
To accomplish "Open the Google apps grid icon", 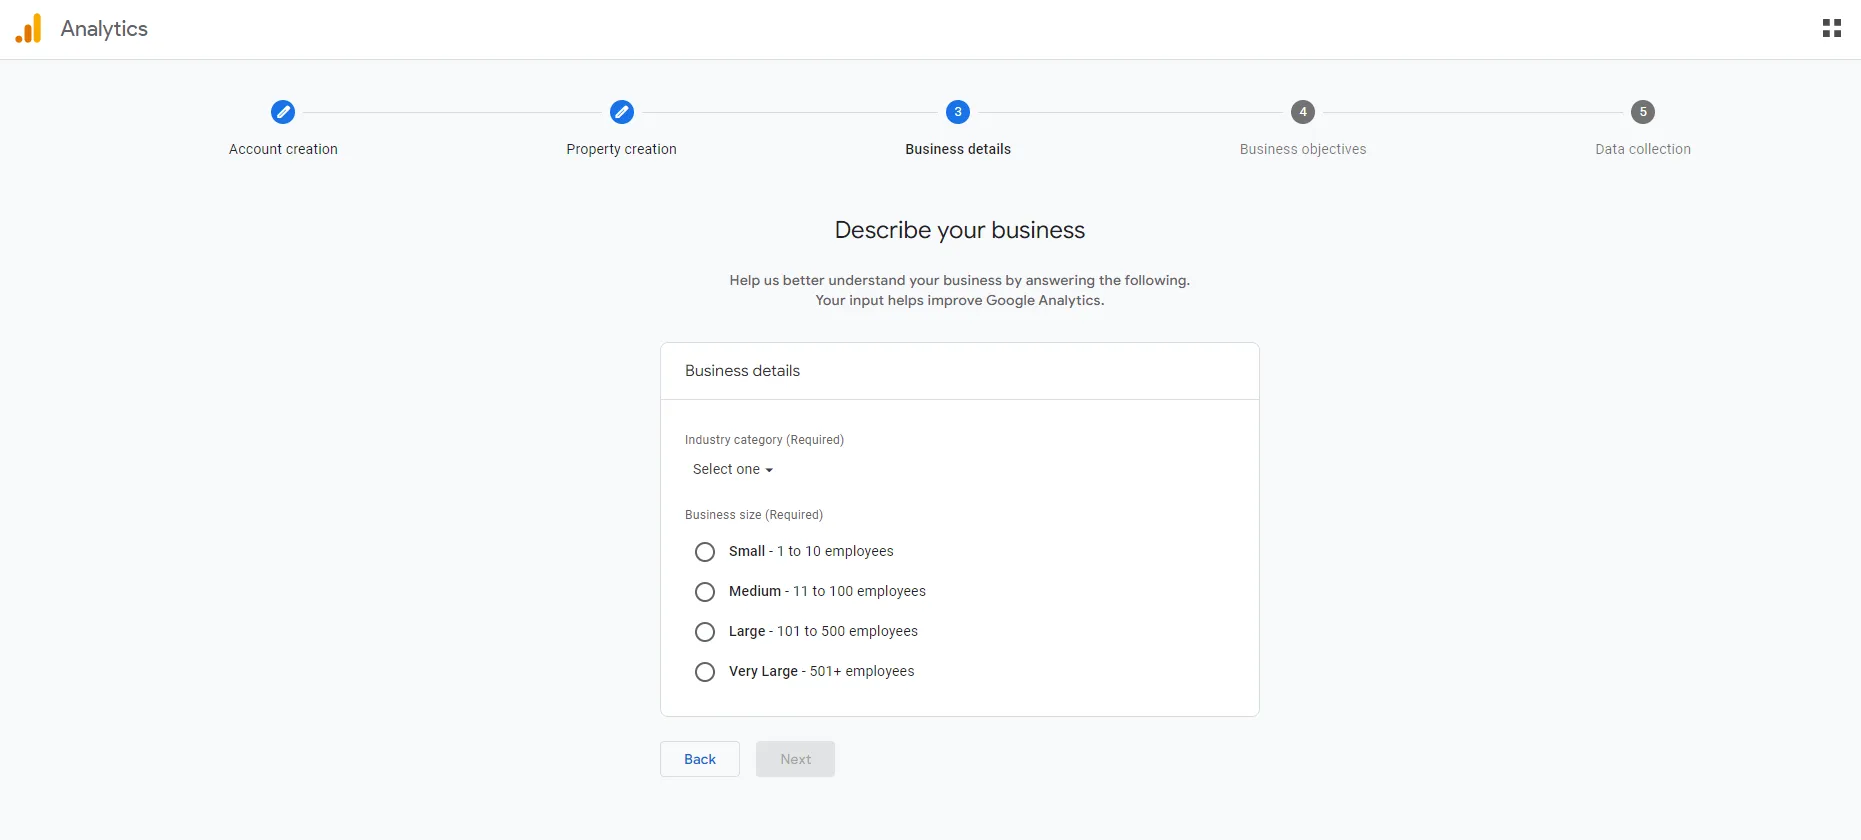I will pos(1831,28).
